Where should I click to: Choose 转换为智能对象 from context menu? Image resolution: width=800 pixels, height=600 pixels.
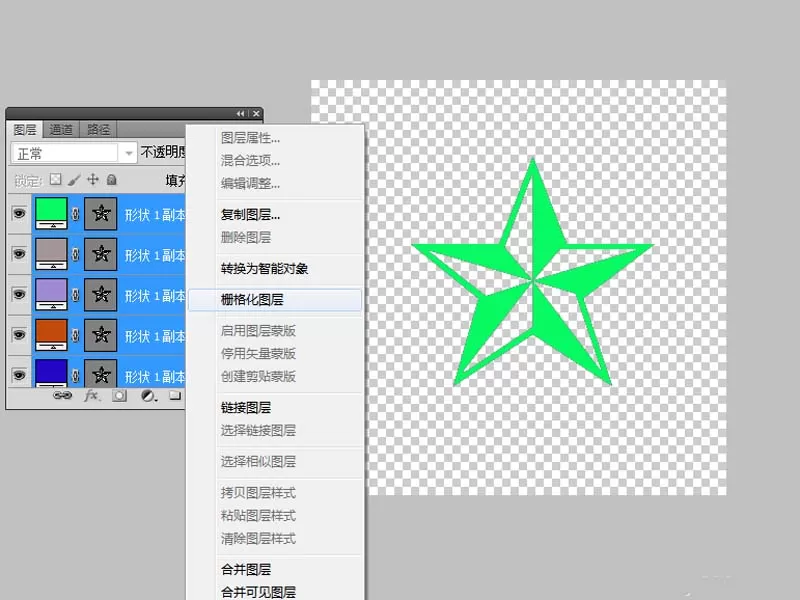(275, 268)
